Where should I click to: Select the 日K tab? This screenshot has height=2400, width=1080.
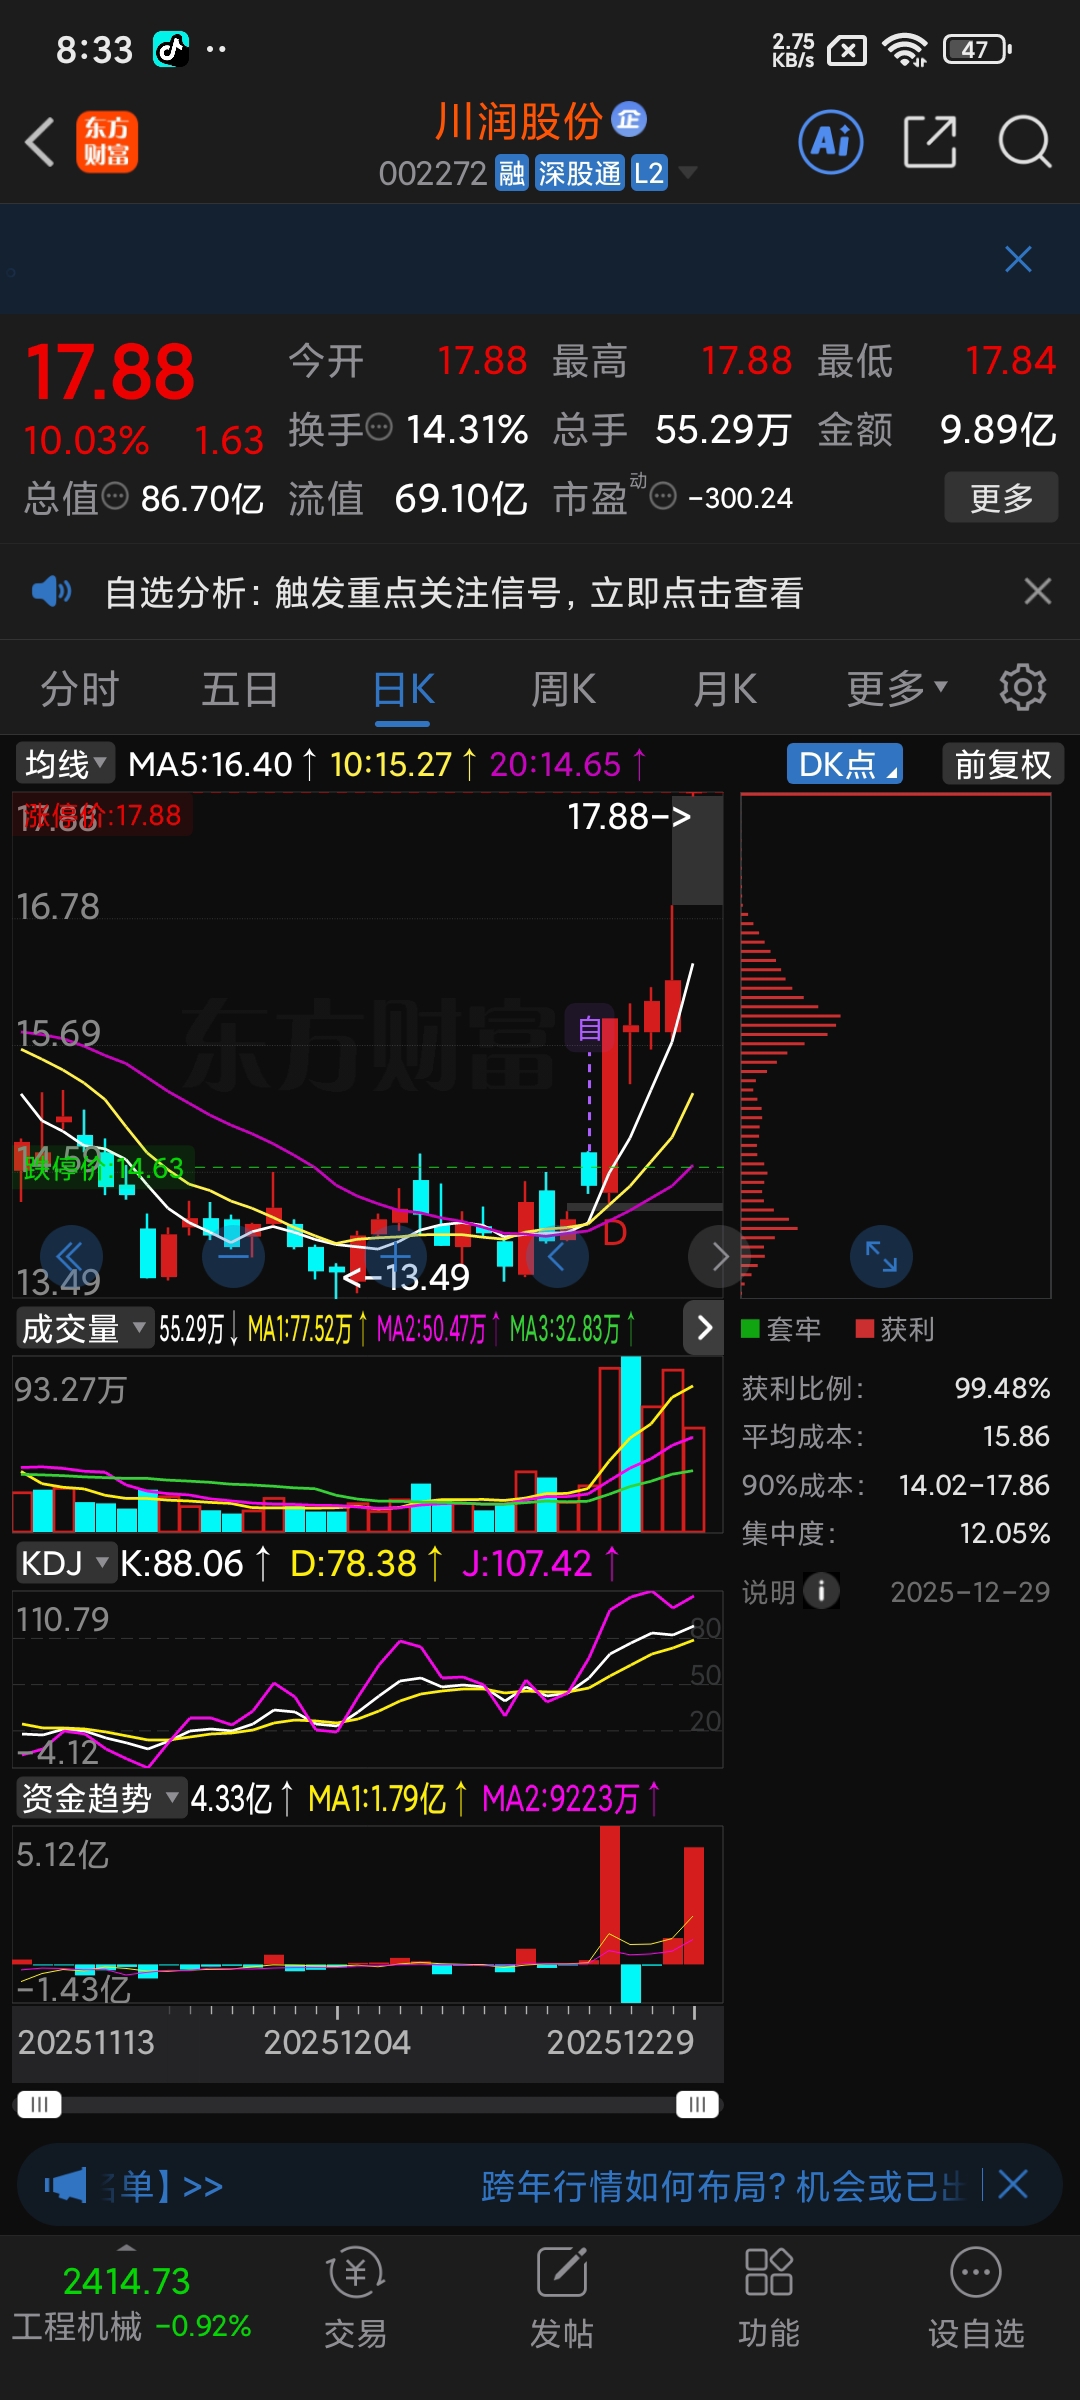pos(403,688)
